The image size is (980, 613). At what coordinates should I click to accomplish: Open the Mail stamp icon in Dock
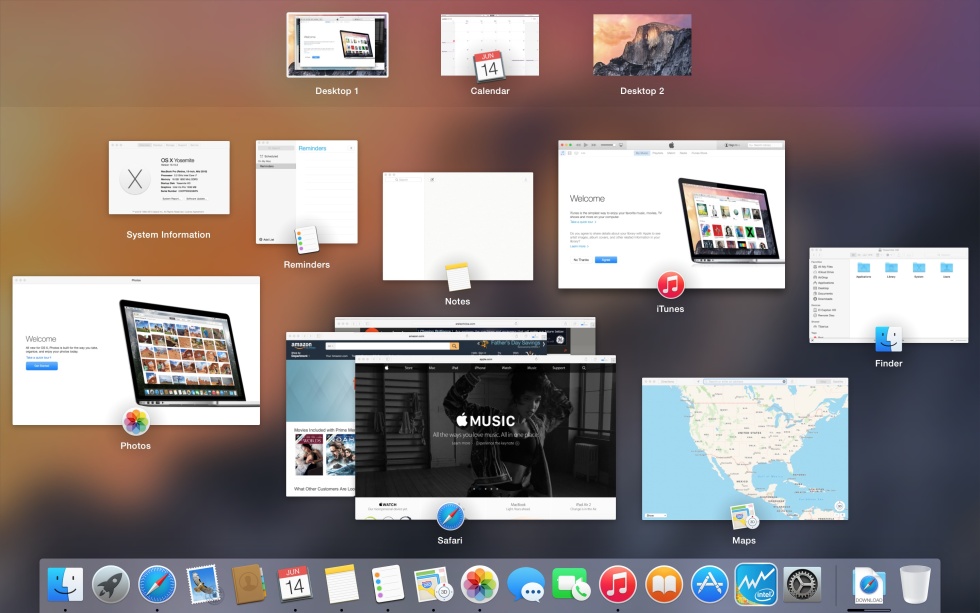tap(203, 584)
